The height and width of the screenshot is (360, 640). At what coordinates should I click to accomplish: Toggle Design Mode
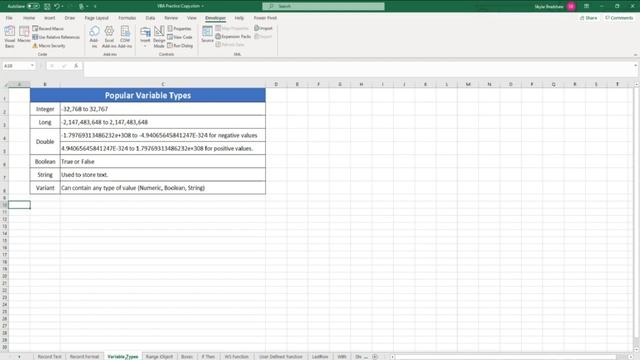point(159,37)
